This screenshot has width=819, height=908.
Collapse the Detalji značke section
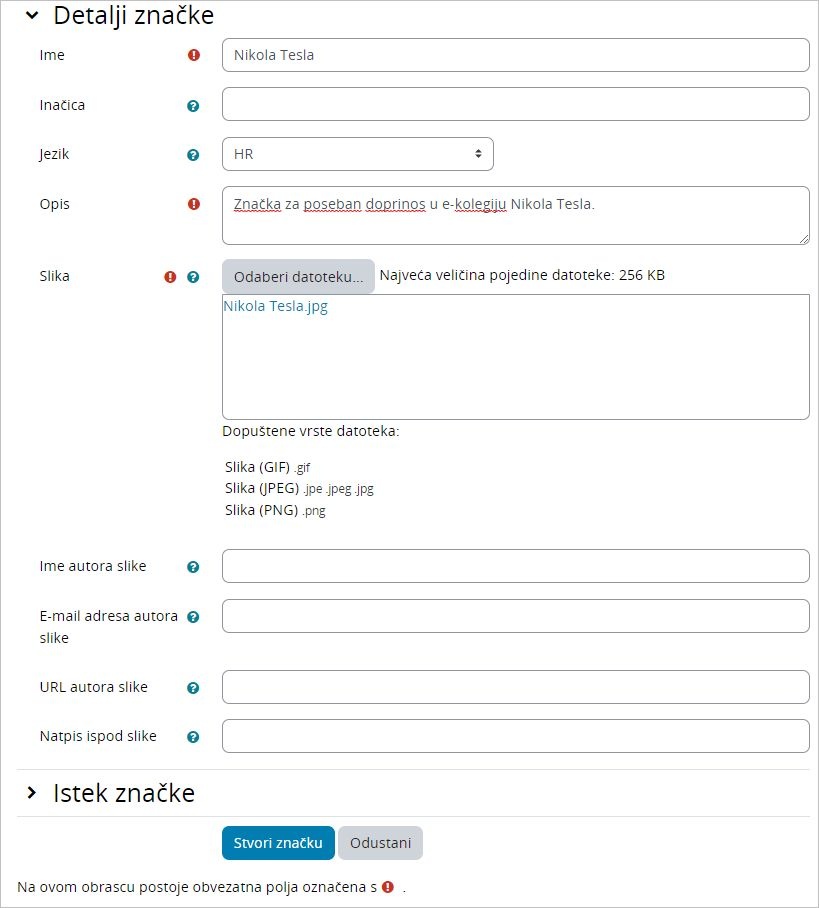click(32, 16)
